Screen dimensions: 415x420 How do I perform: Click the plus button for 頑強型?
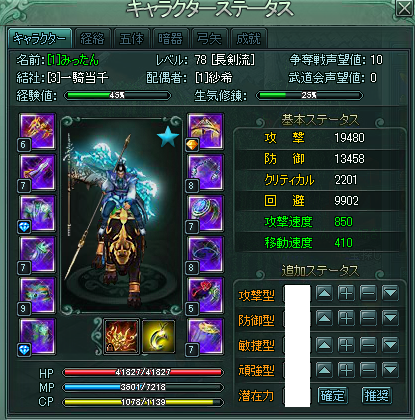(x=346, y=370)
